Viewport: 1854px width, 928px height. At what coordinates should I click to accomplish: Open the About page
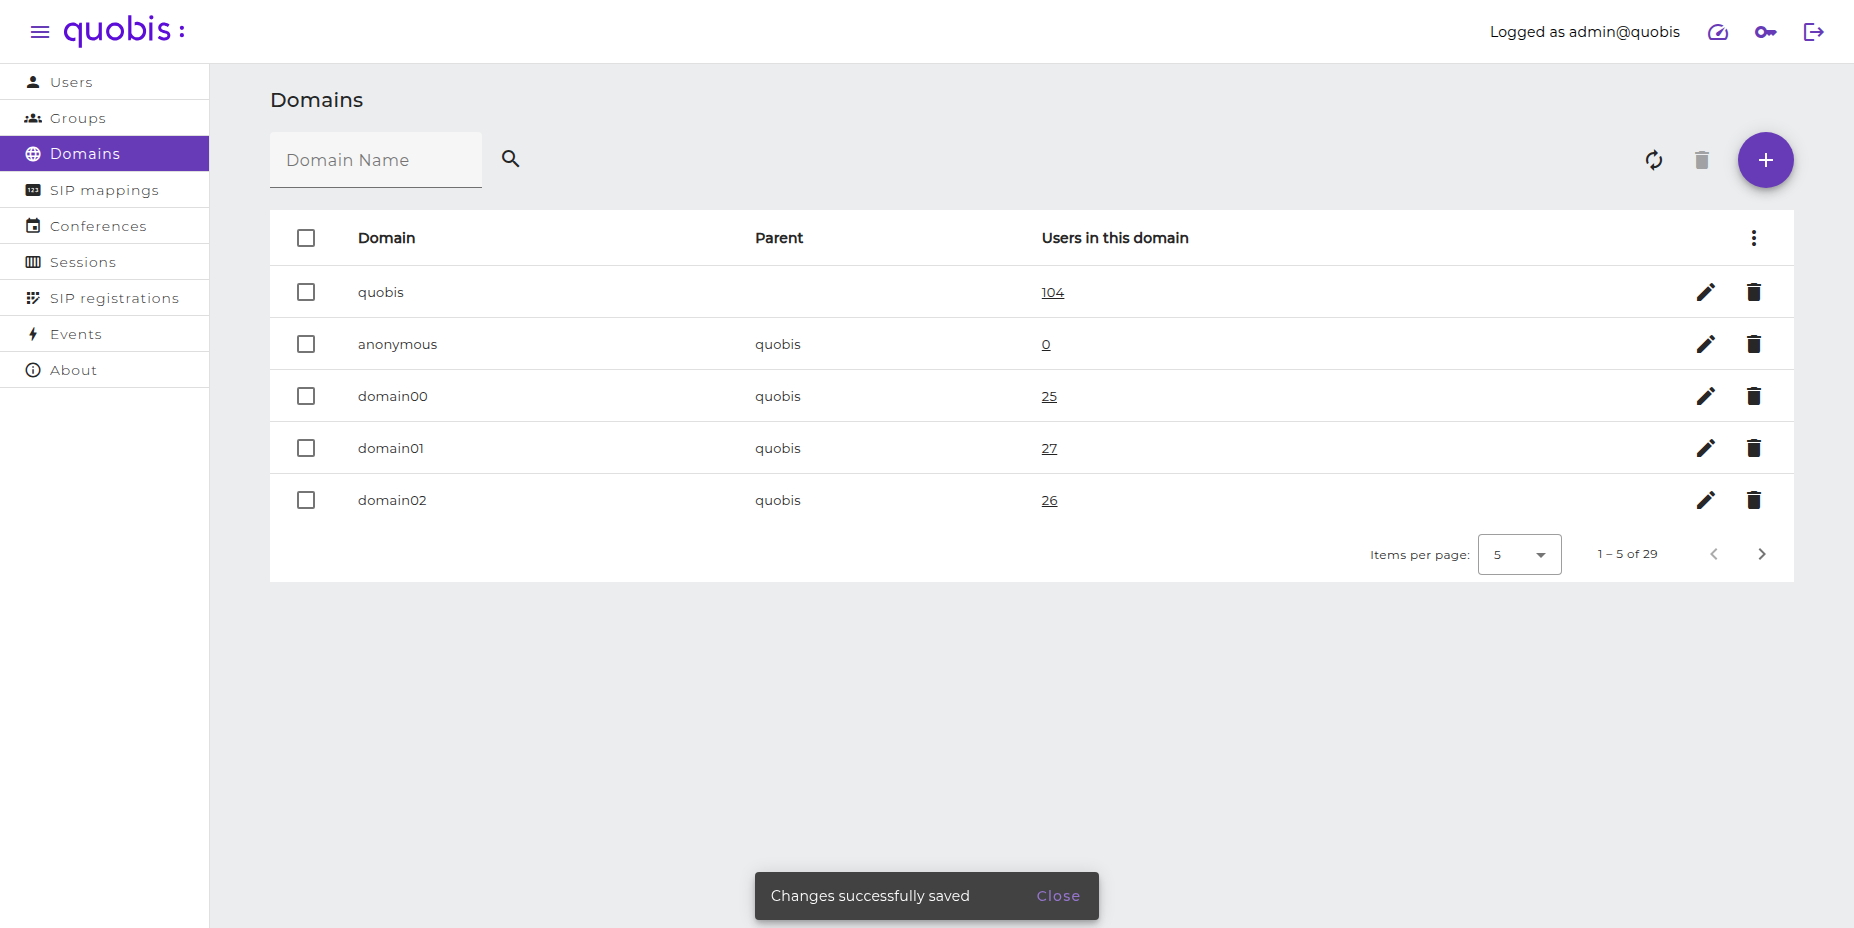[x=104, y=370]
